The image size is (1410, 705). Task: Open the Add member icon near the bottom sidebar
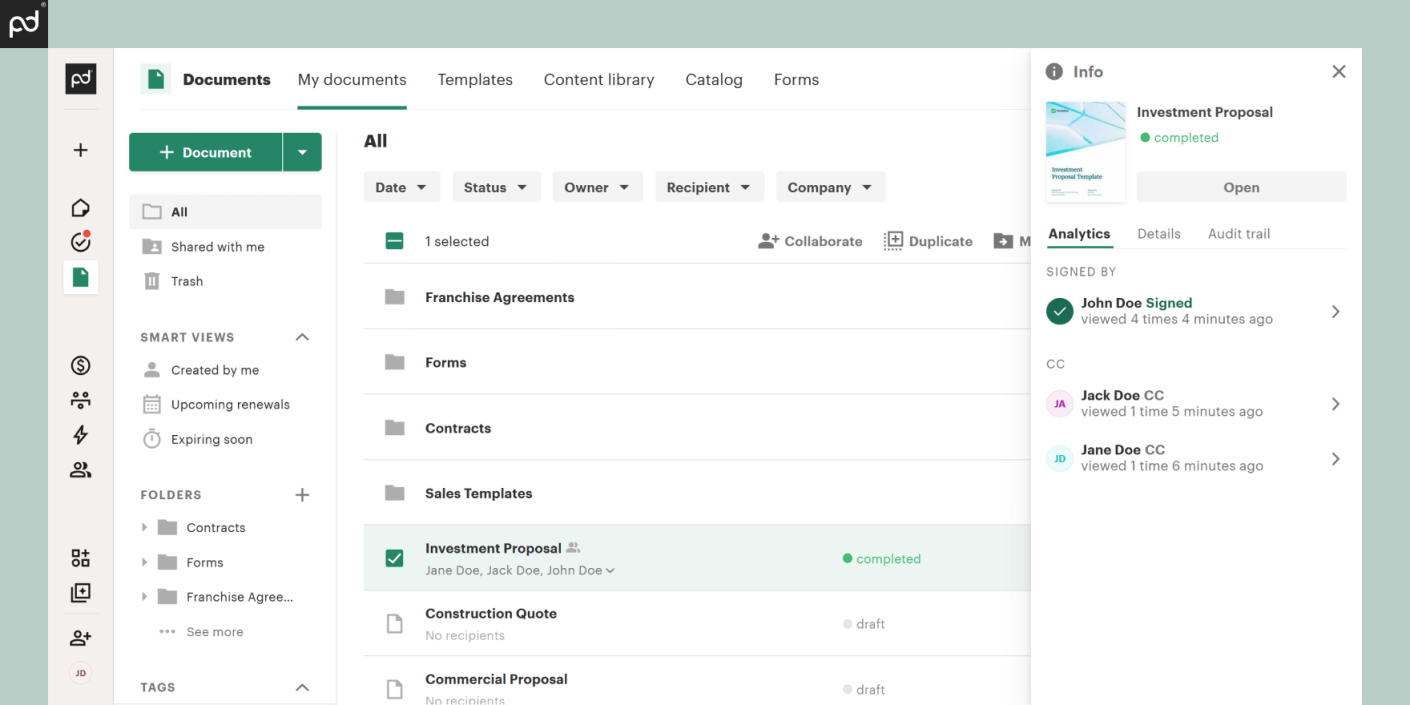[80, 637]
